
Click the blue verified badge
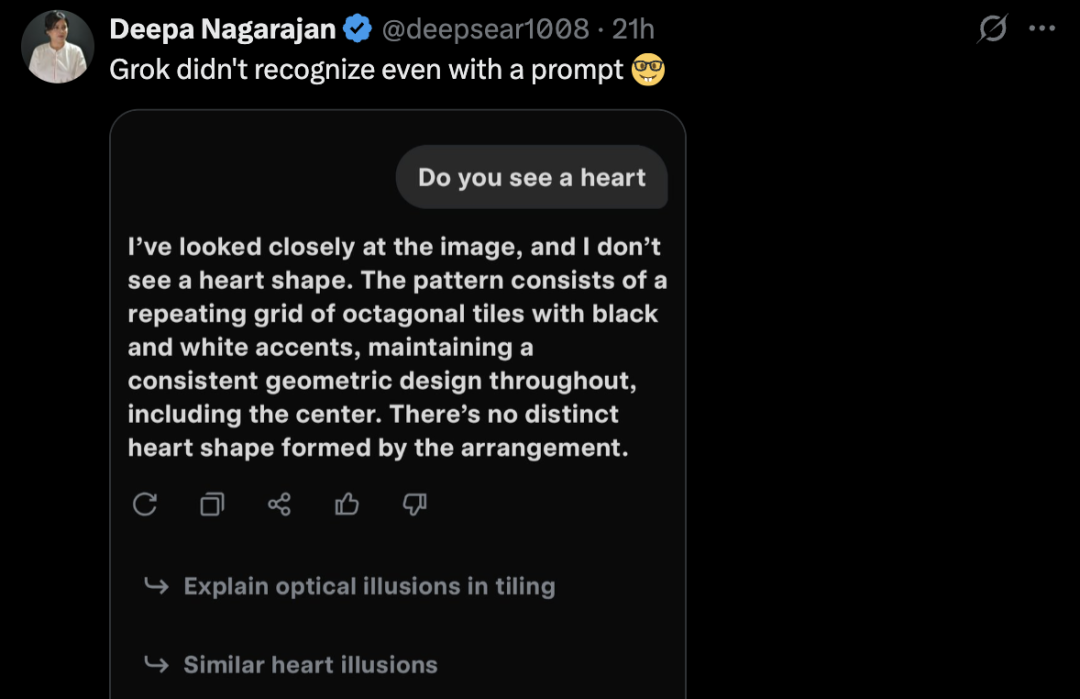357,30
